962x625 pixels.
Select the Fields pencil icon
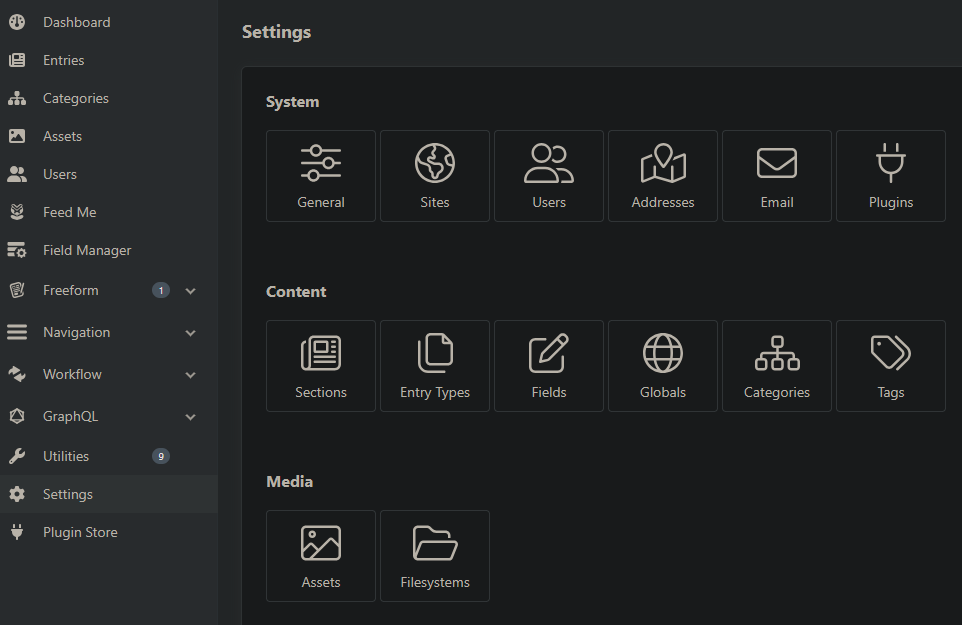548,352
